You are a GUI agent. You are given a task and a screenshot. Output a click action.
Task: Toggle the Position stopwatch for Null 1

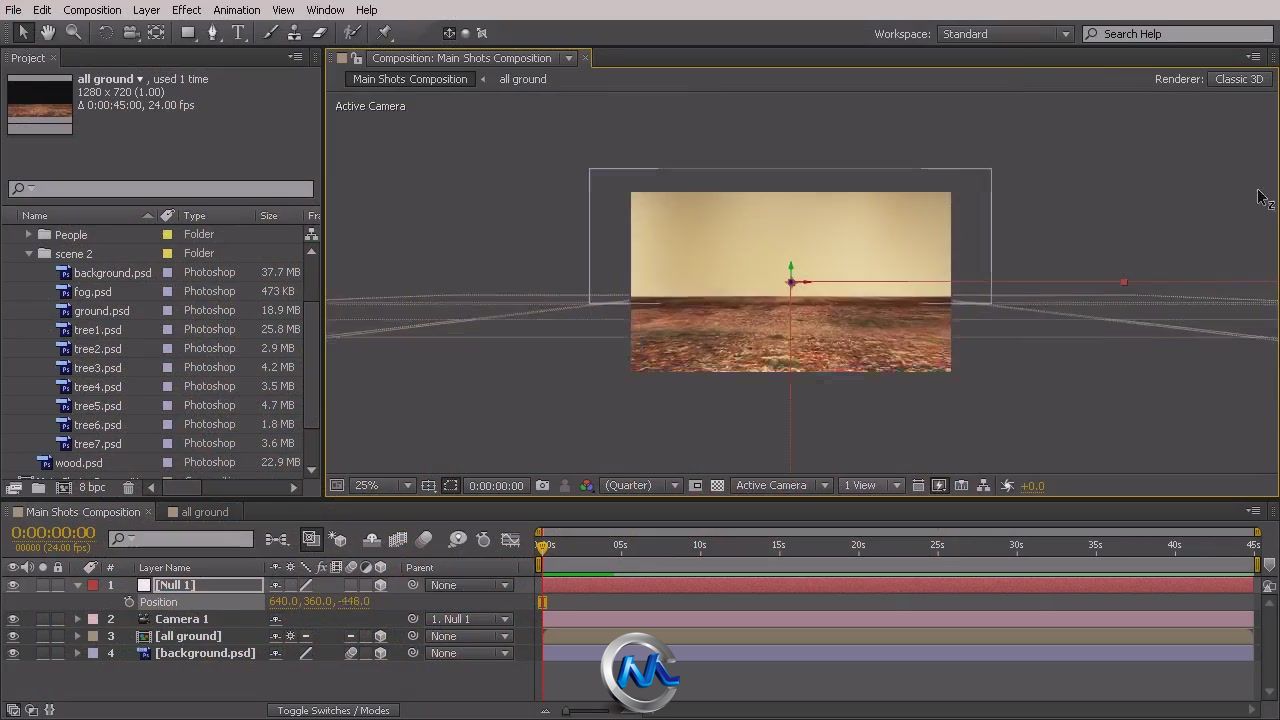click(129, 602)
